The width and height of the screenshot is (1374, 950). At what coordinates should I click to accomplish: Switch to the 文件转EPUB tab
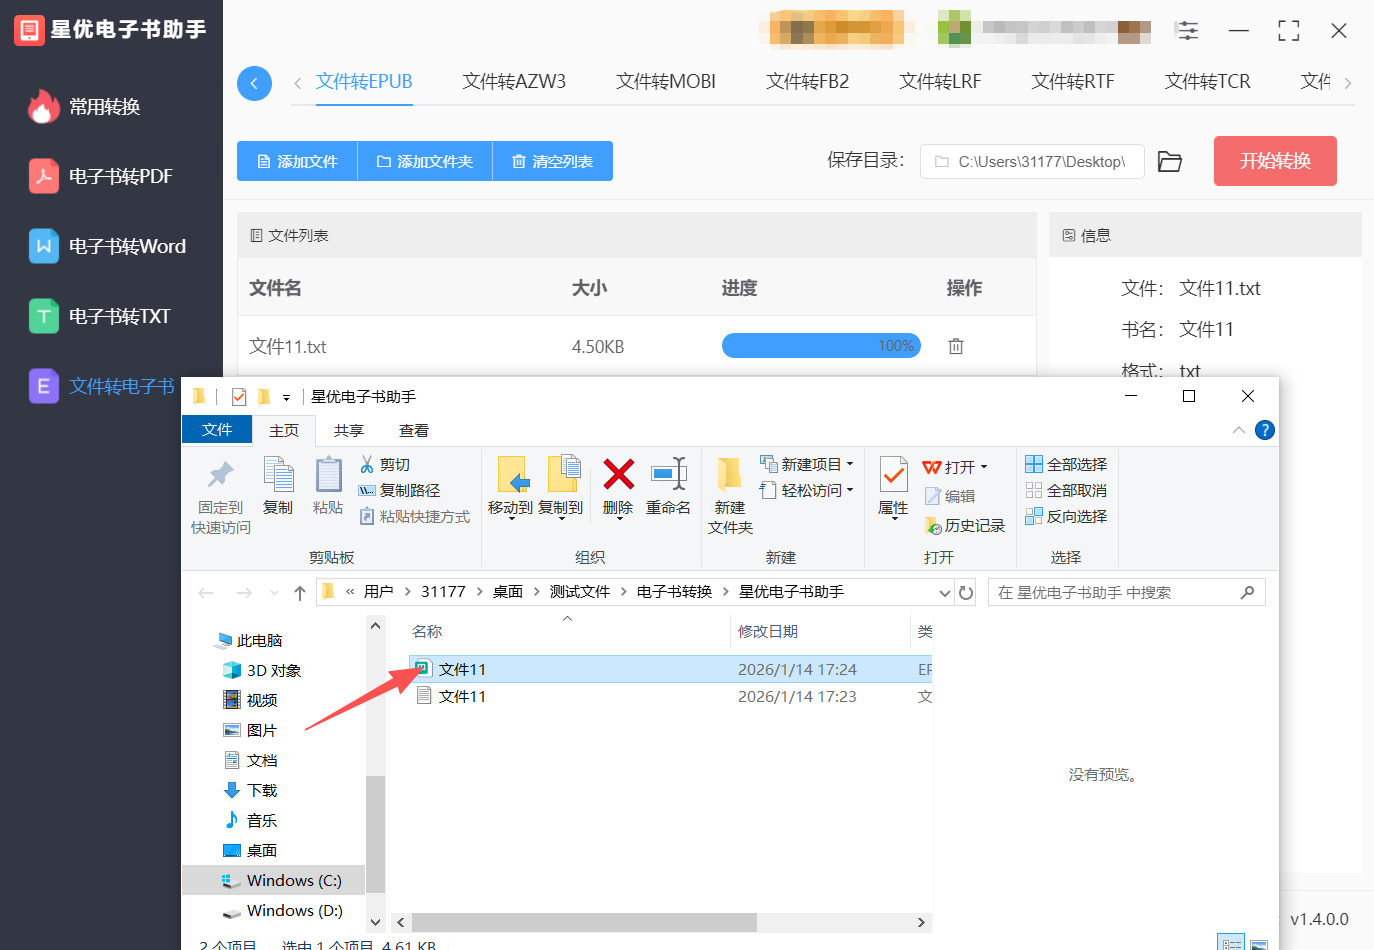pyautogui.click(x=364, y=82)
